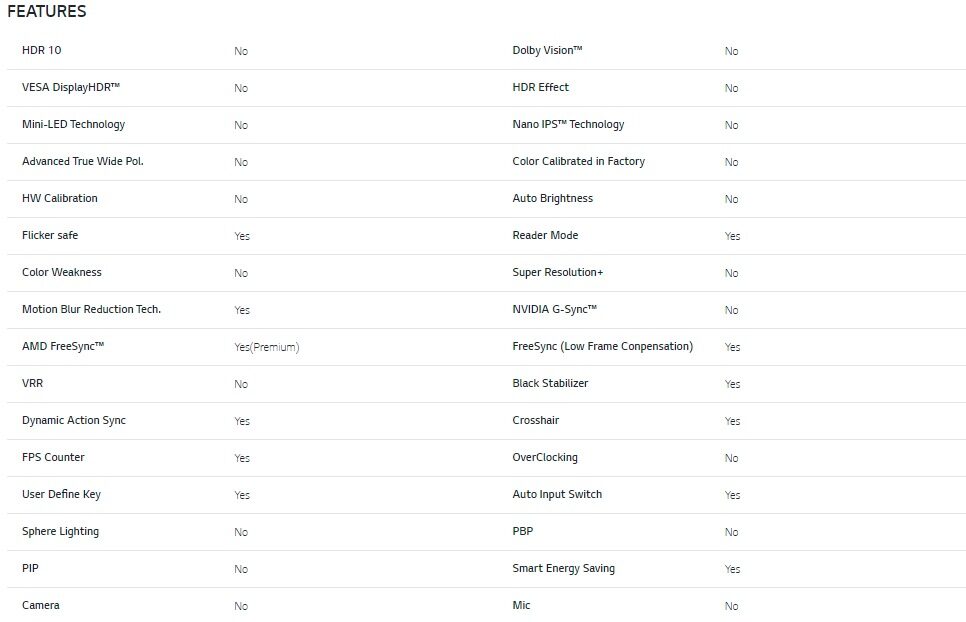Screen dimensions: 966x622
Task: Click the Color Calibrated in Factory label
Action: 578,161
